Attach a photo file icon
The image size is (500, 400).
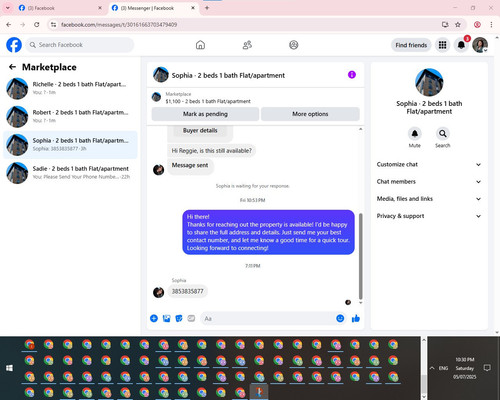point(166,318)
